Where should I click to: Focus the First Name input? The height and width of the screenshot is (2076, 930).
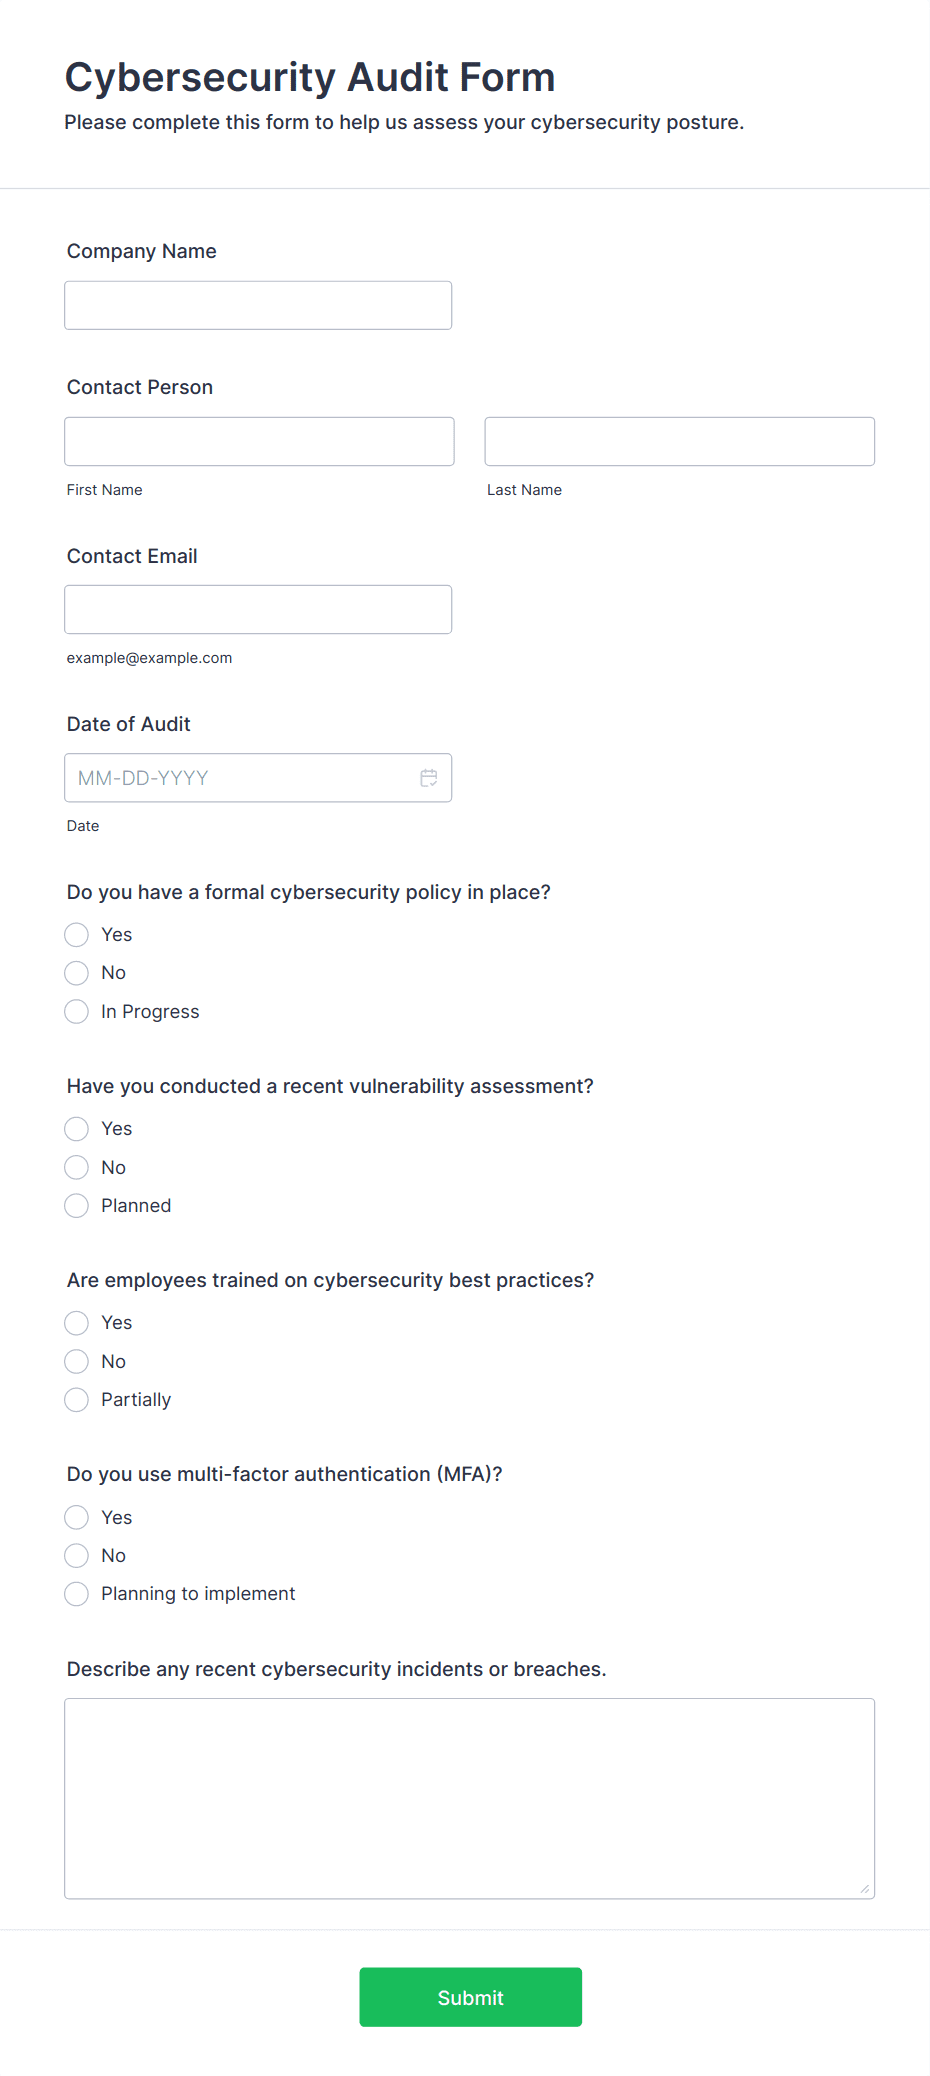pyautogui.click(x=259, y=441)
